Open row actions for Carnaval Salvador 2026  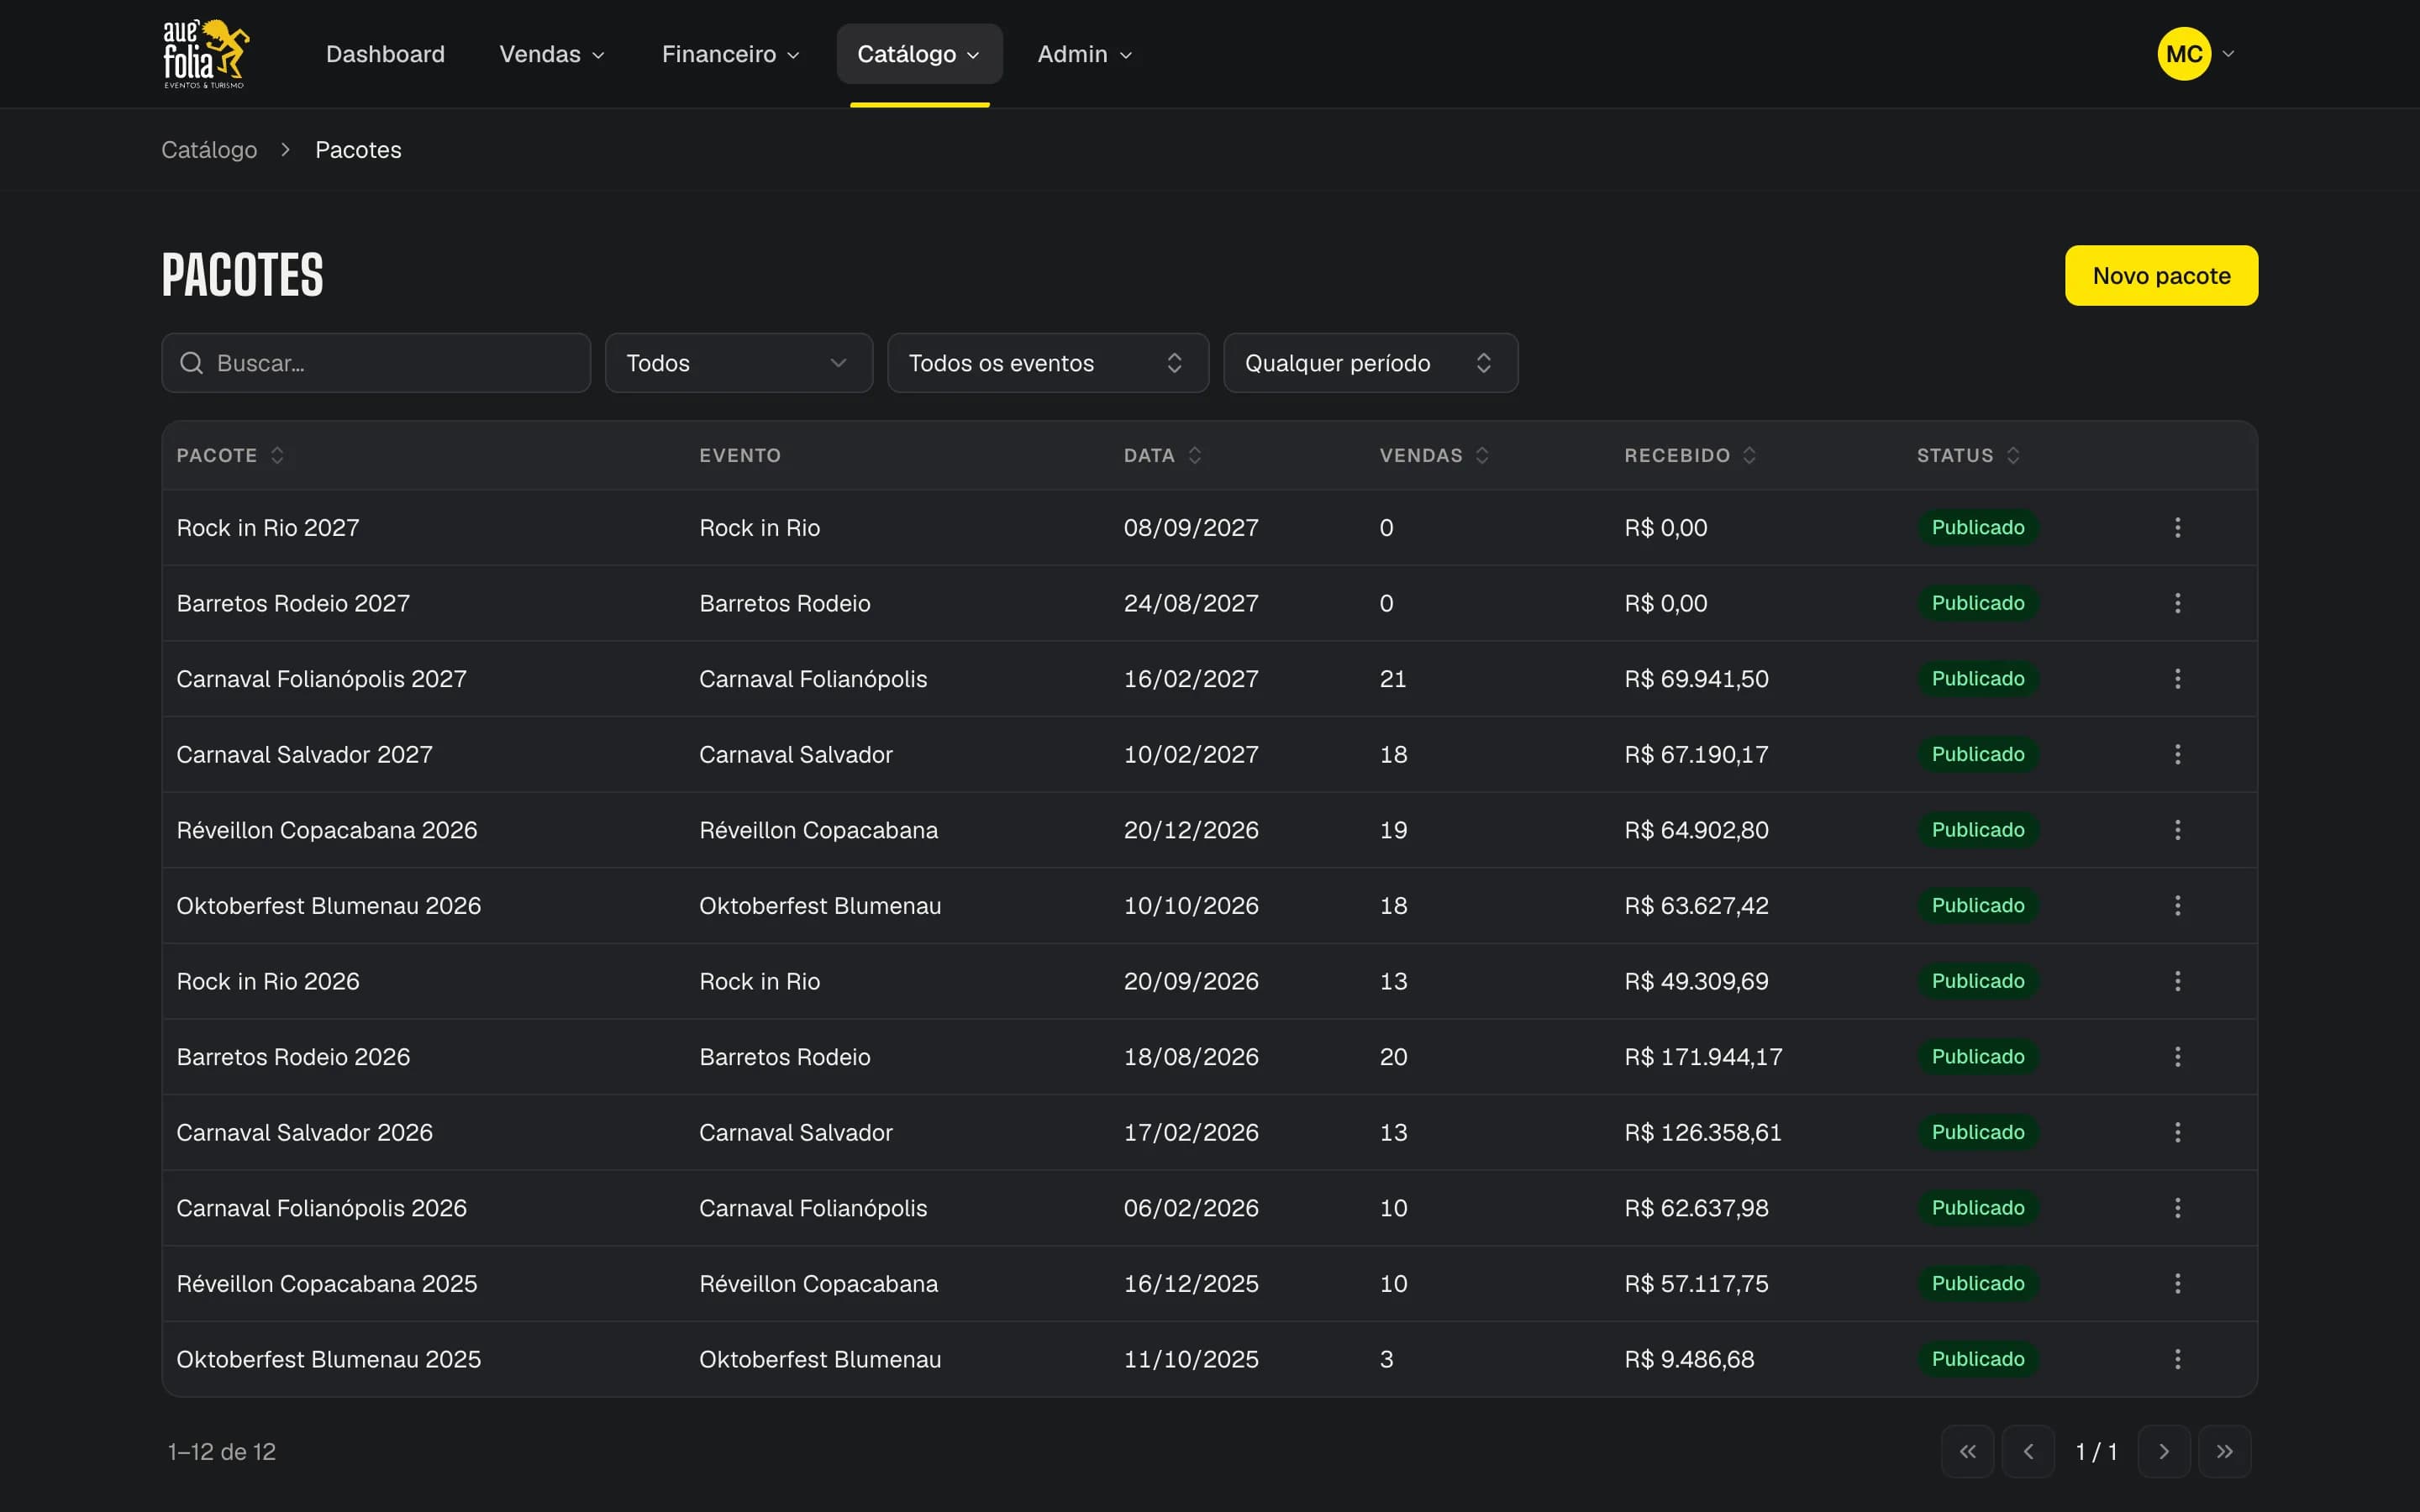pos(2177,1132)
